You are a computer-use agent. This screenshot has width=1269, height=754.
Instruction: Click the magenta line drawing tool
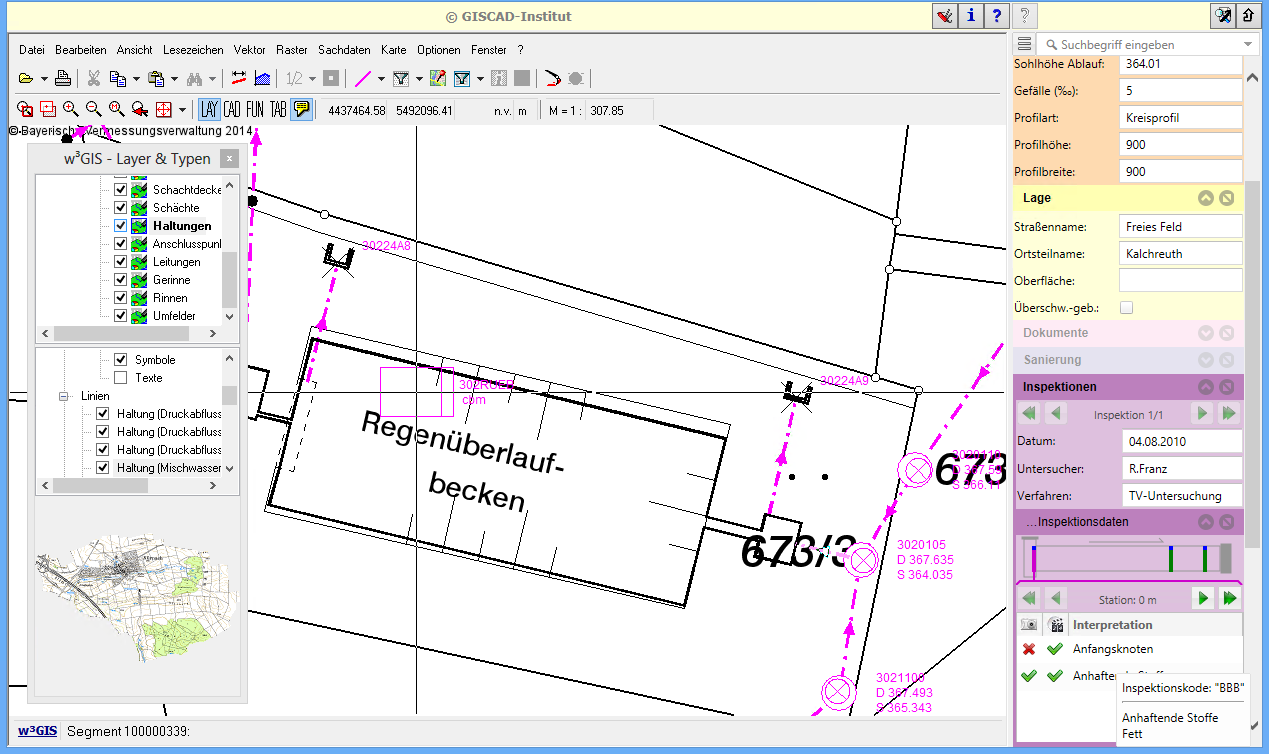[364, 78]
